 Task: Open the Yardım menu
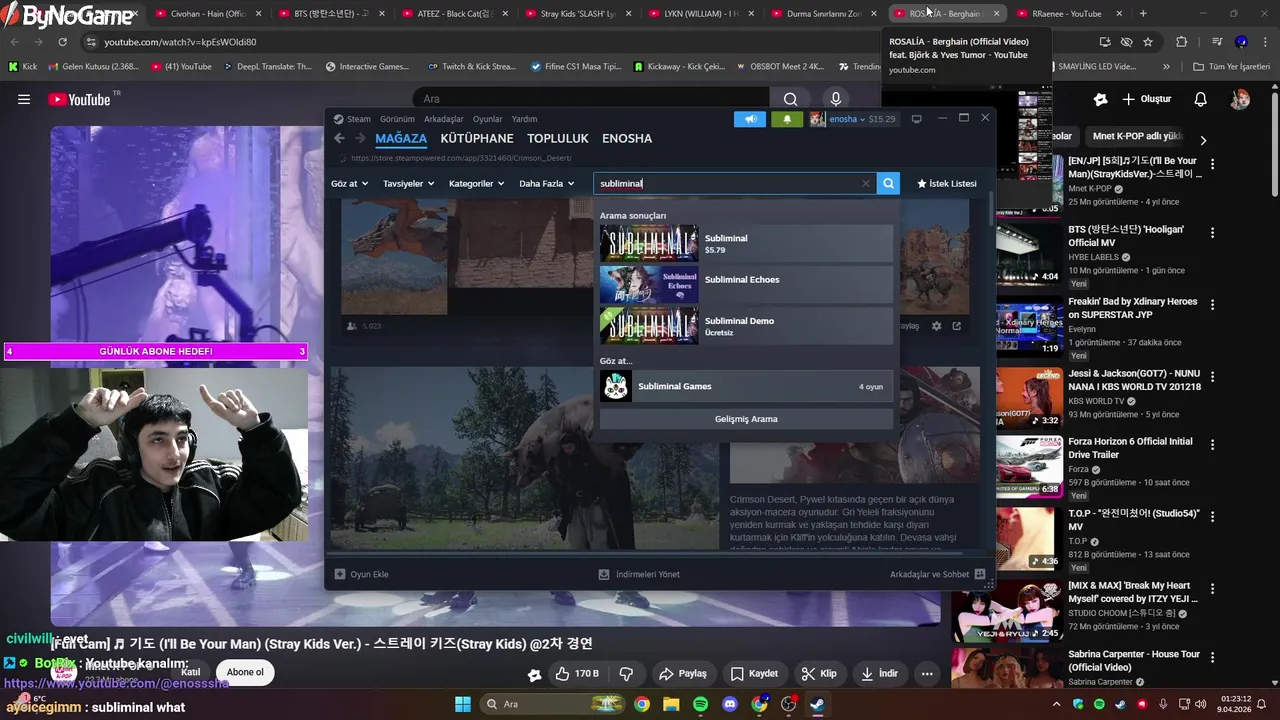(524, 119)
